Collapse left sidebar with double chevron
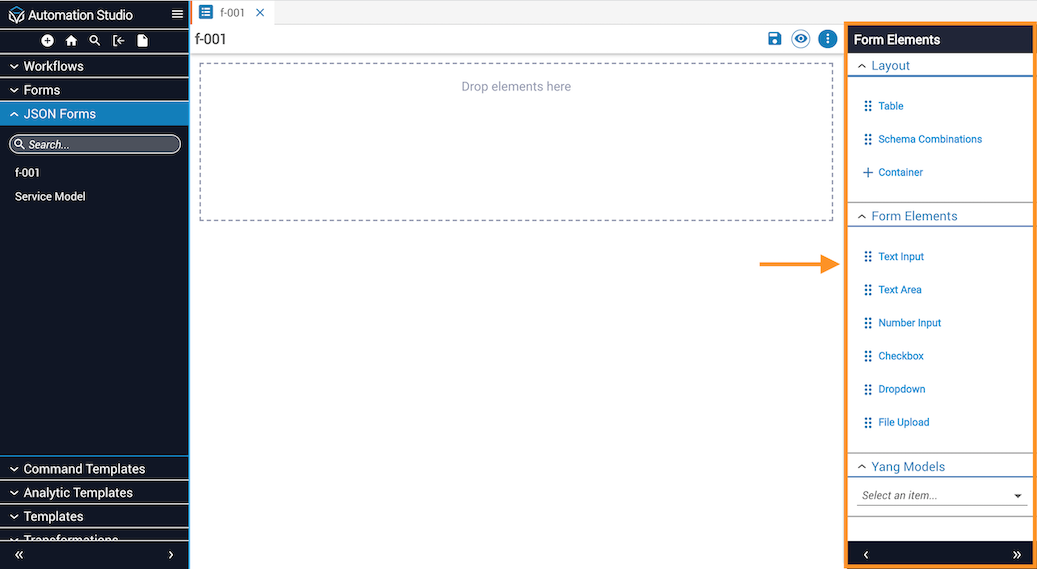The height and width of the screenshot is (569, 1037). click(x=19, y=554)
